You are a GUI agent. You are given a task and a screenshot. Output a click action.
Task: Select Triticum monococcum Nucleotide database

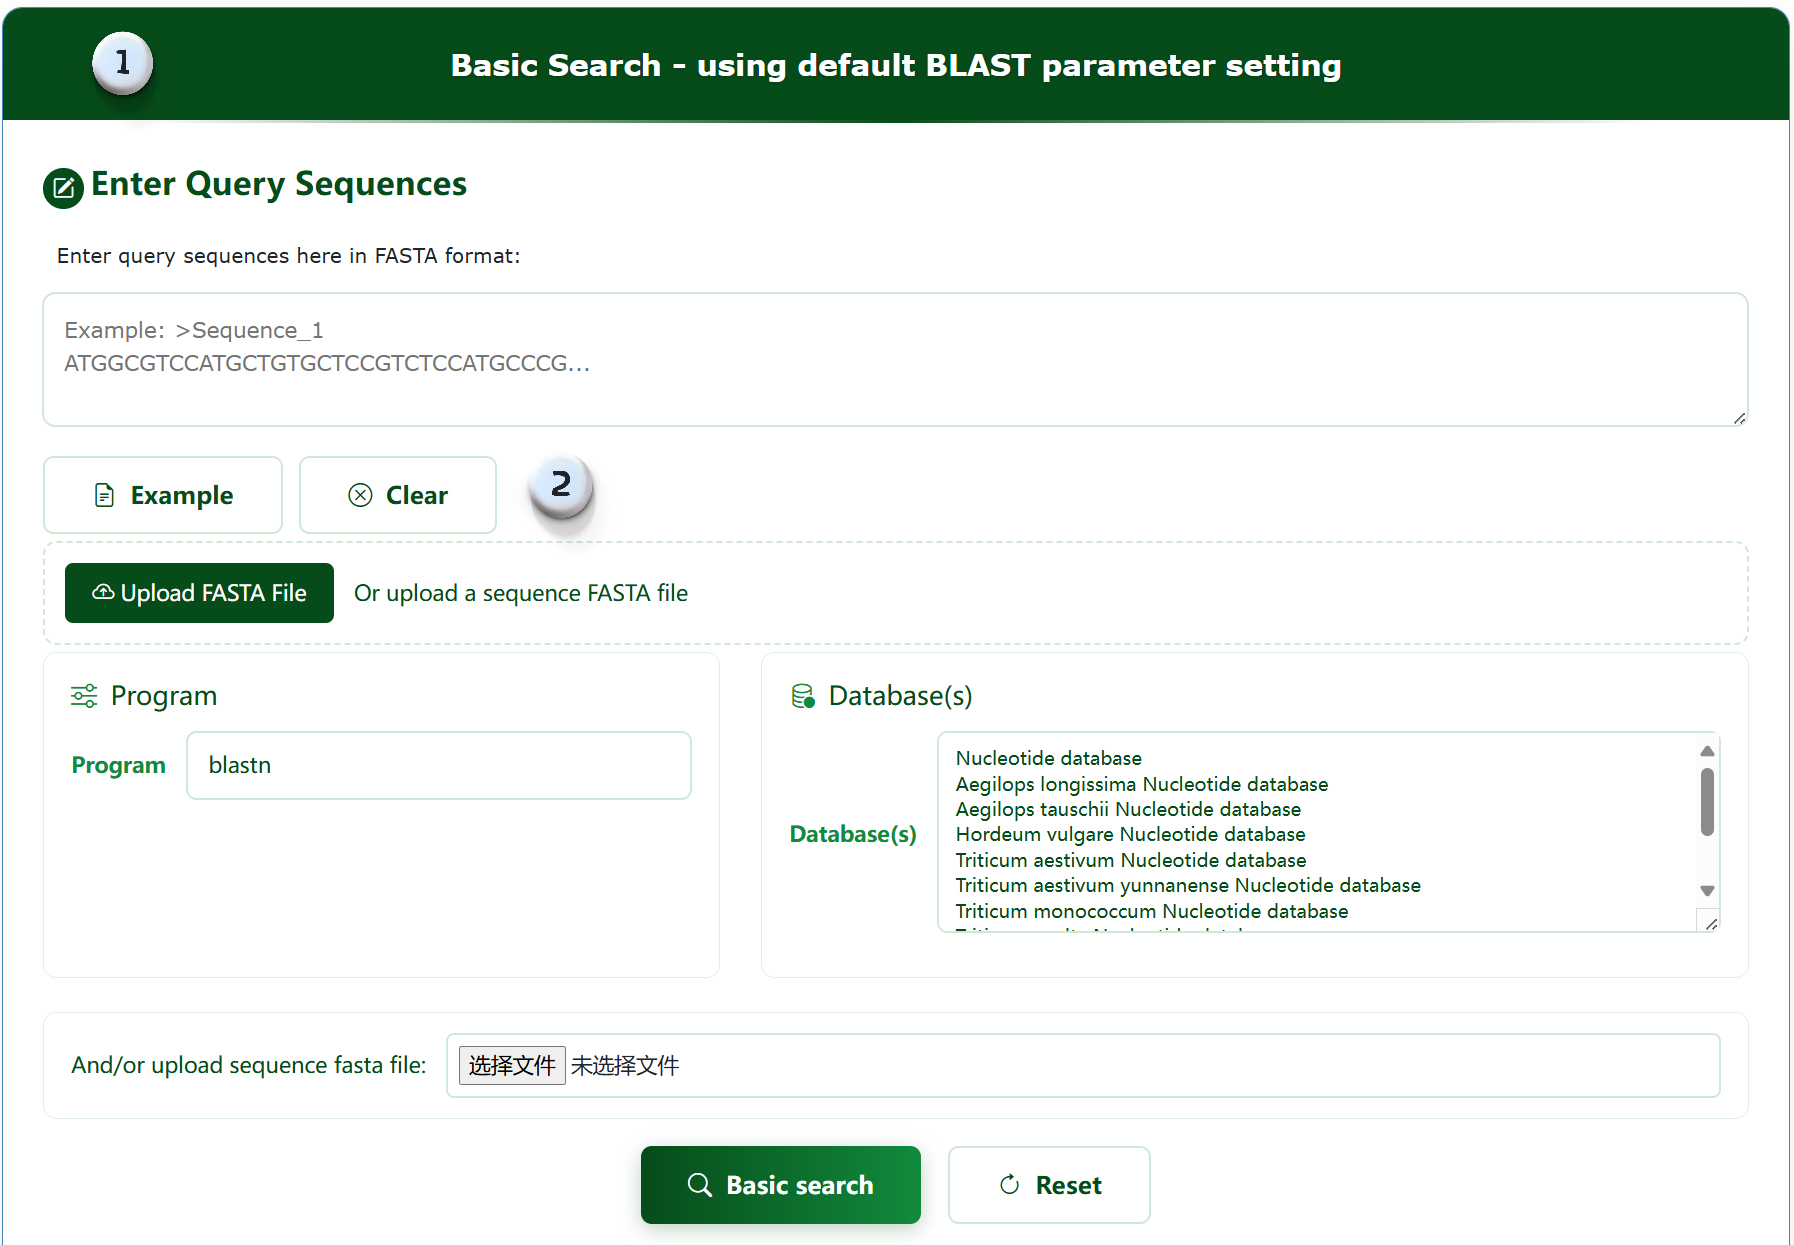coord(1151,911)
